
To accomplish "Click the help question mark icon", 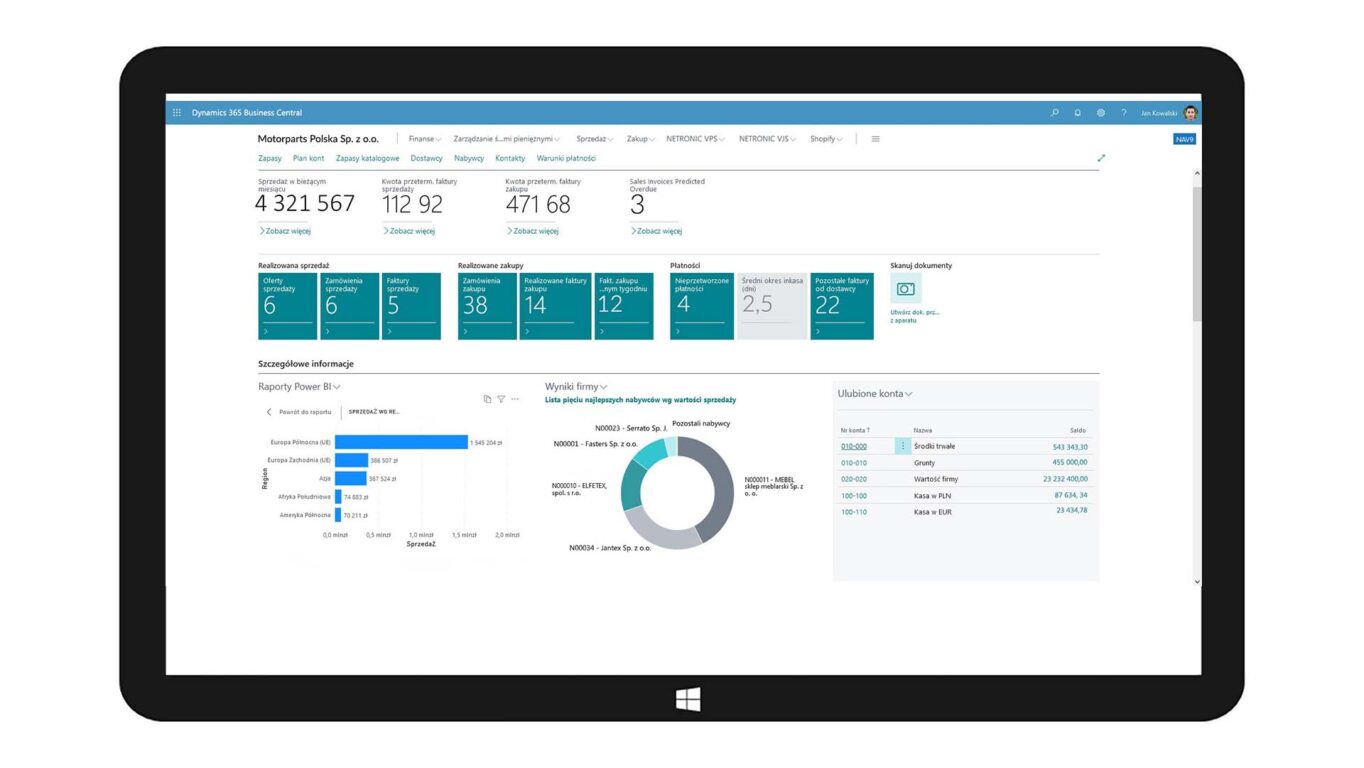I will [x=1124, y=113].
